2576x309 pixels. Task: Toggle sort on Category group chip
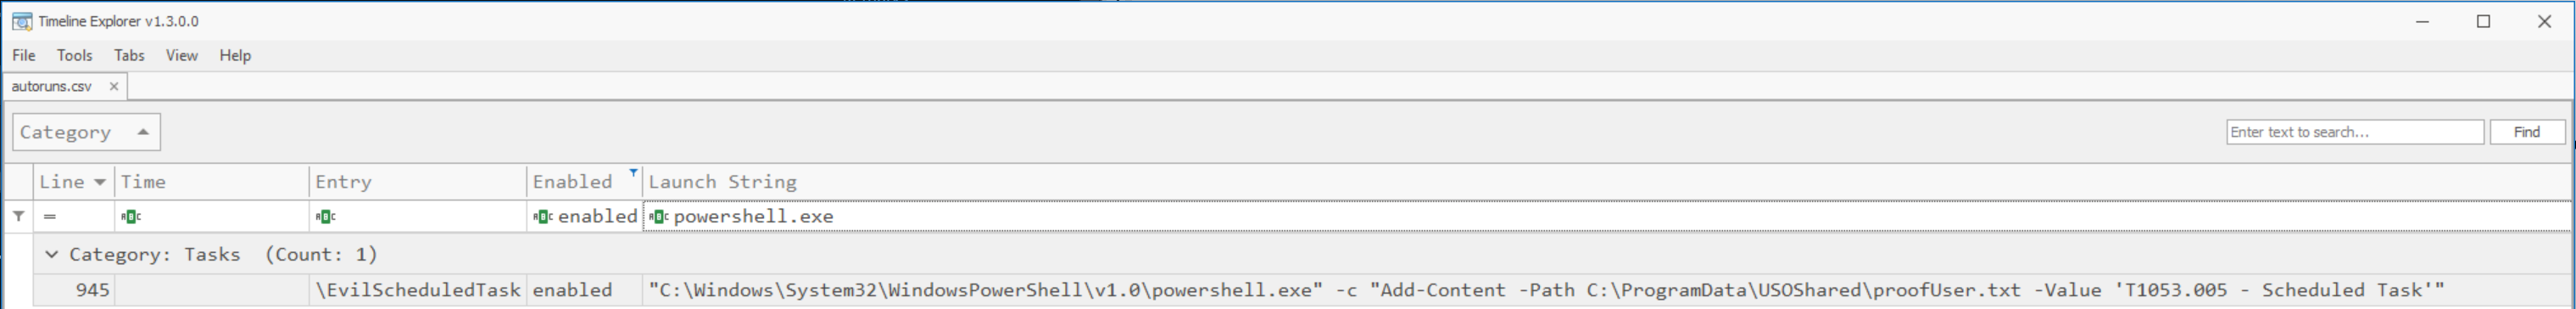click(x=86, y=132)
